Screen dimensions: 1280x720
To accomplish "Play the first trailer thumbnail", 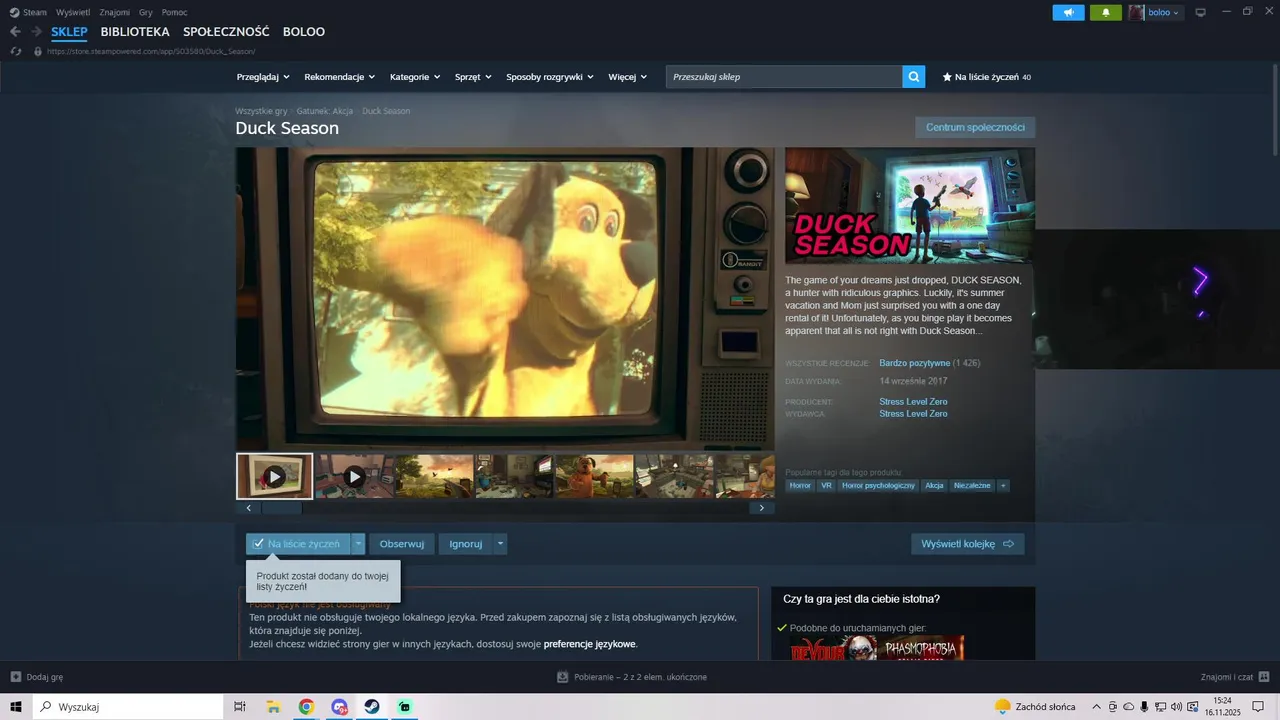I will point(274,476).
